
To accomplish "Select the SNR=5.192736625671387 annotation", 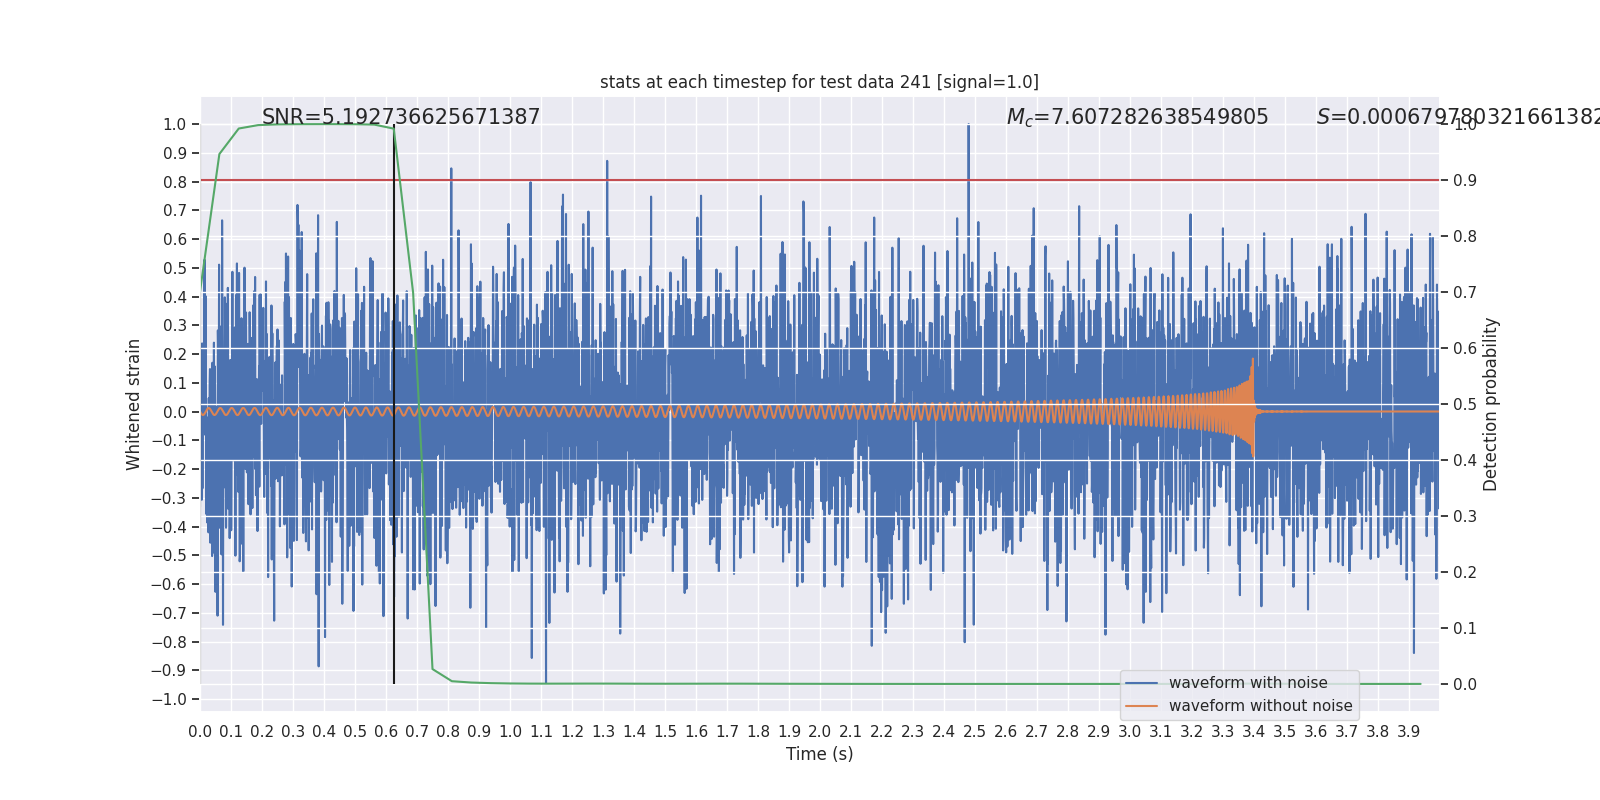I will tap(401, 117).
